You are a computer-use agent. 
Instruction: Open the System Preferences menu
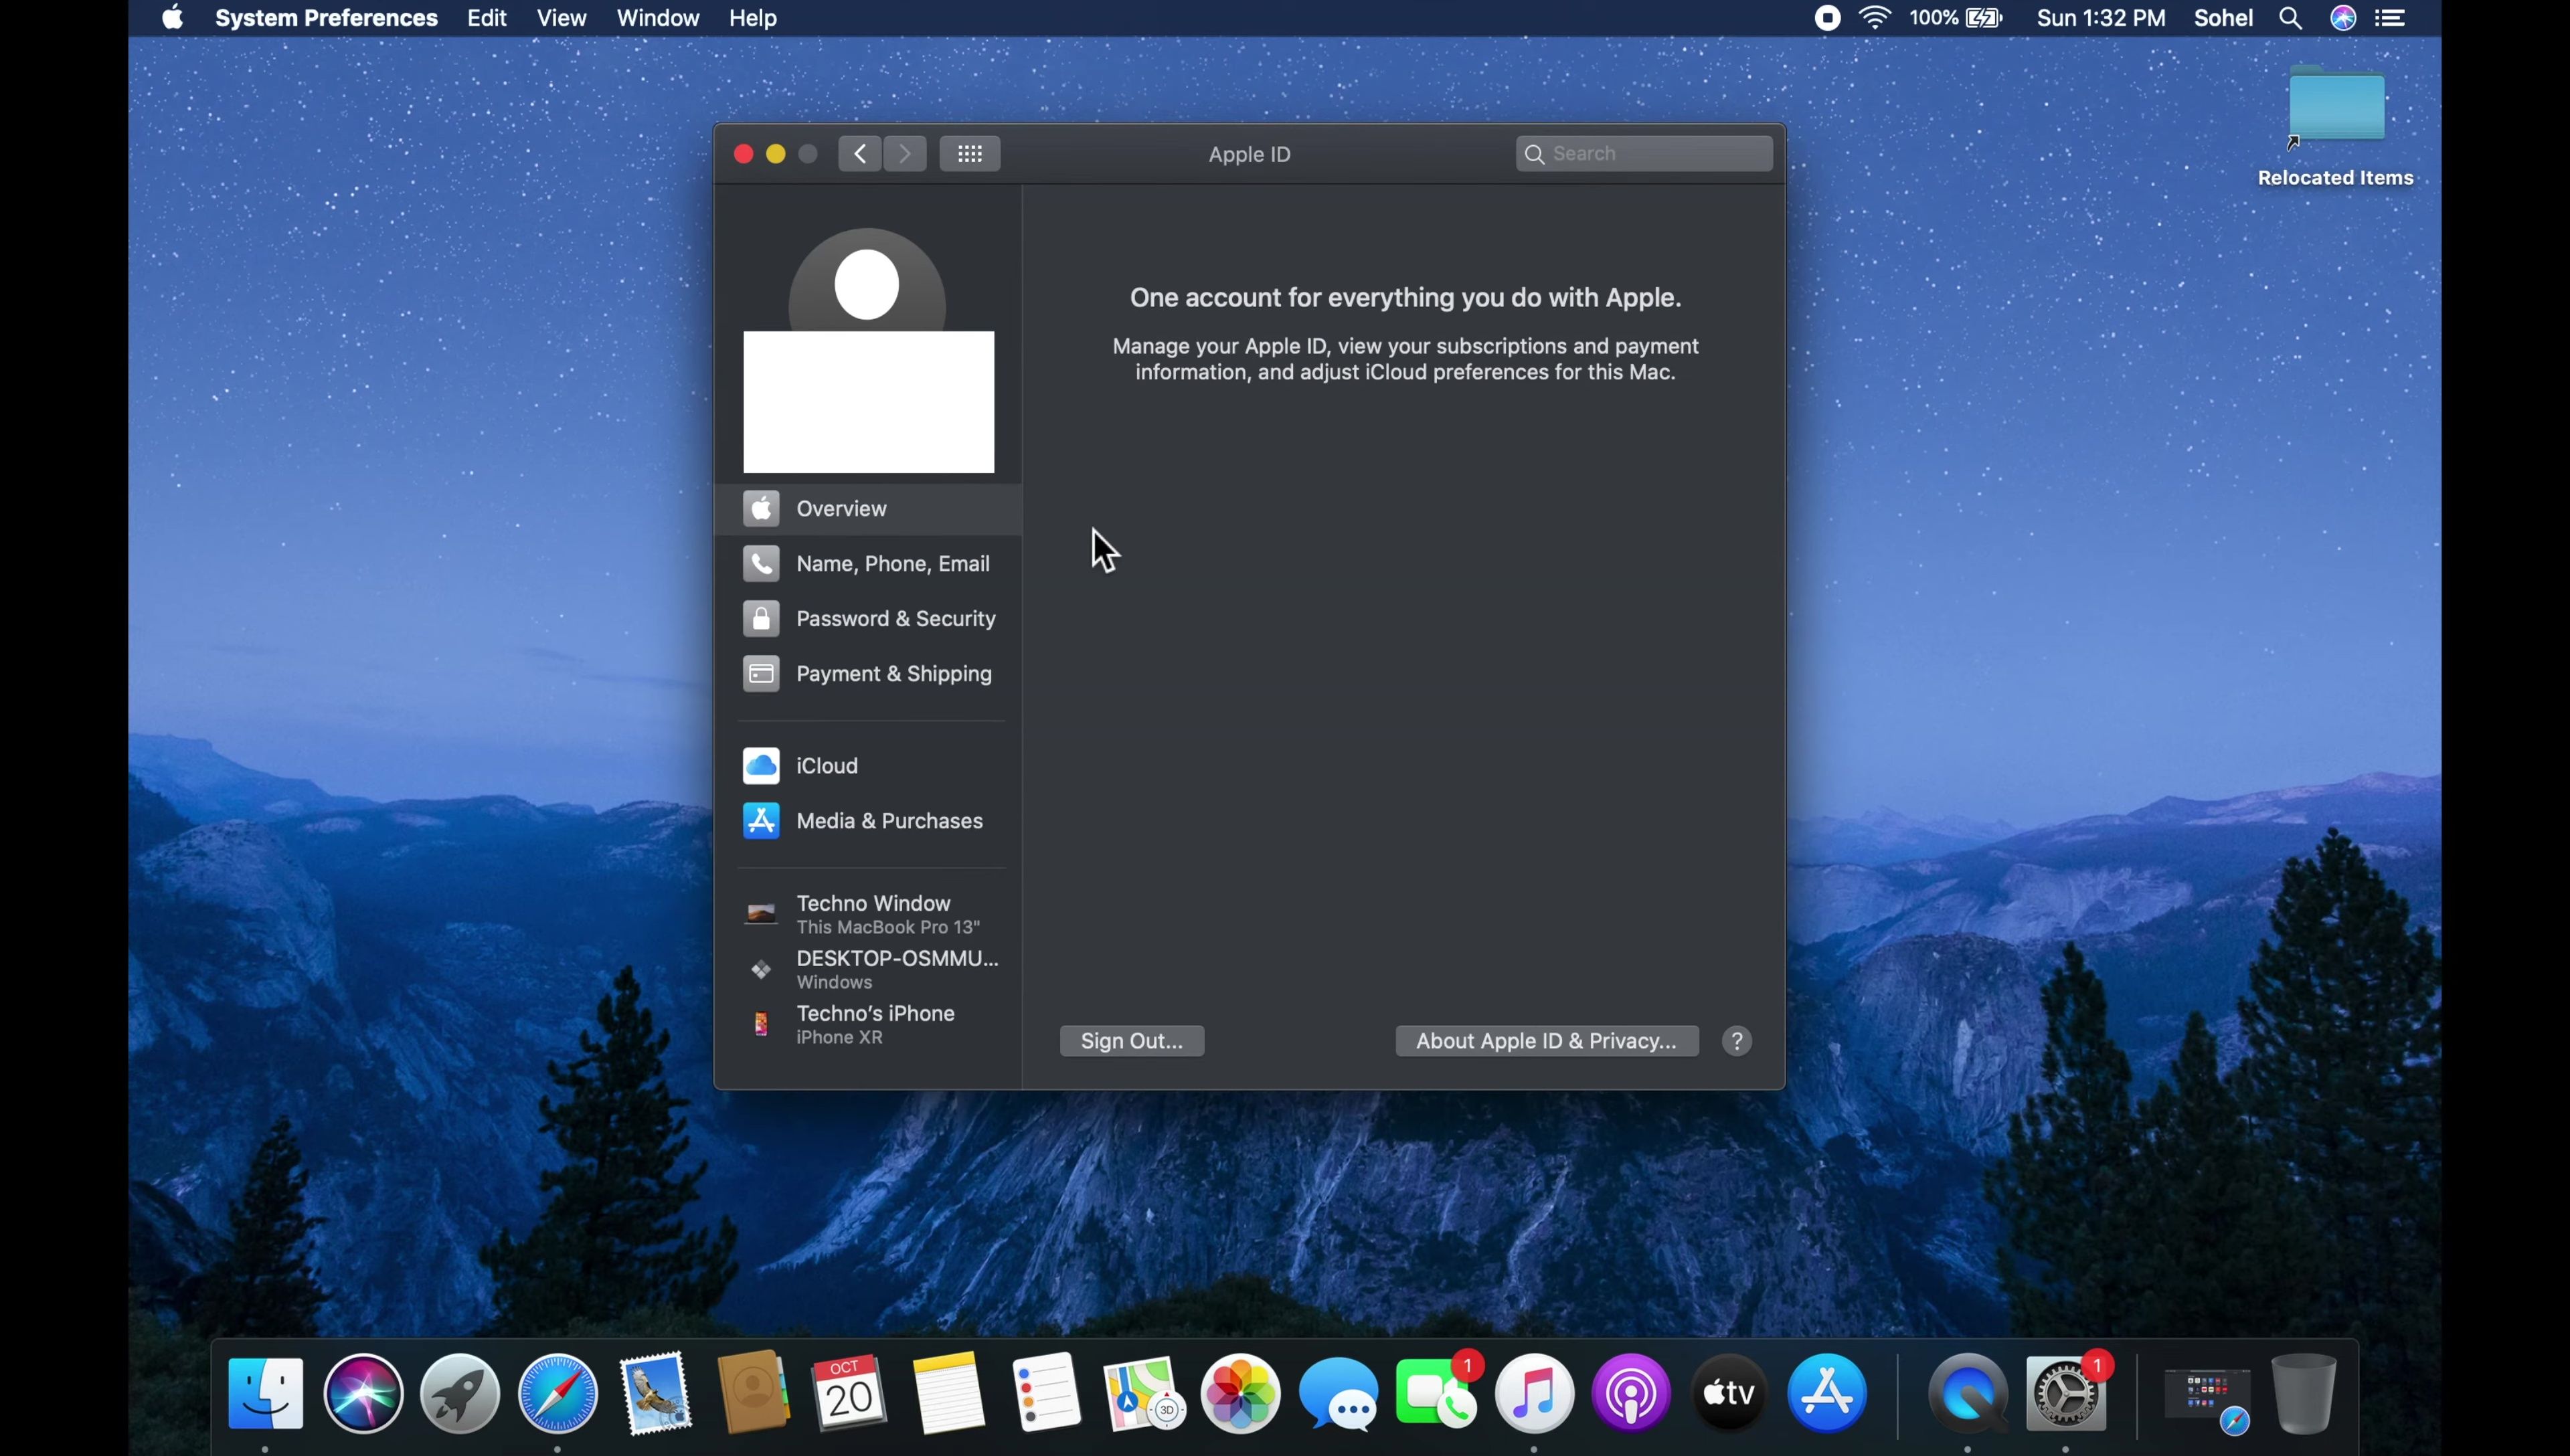tap(327, 18)
